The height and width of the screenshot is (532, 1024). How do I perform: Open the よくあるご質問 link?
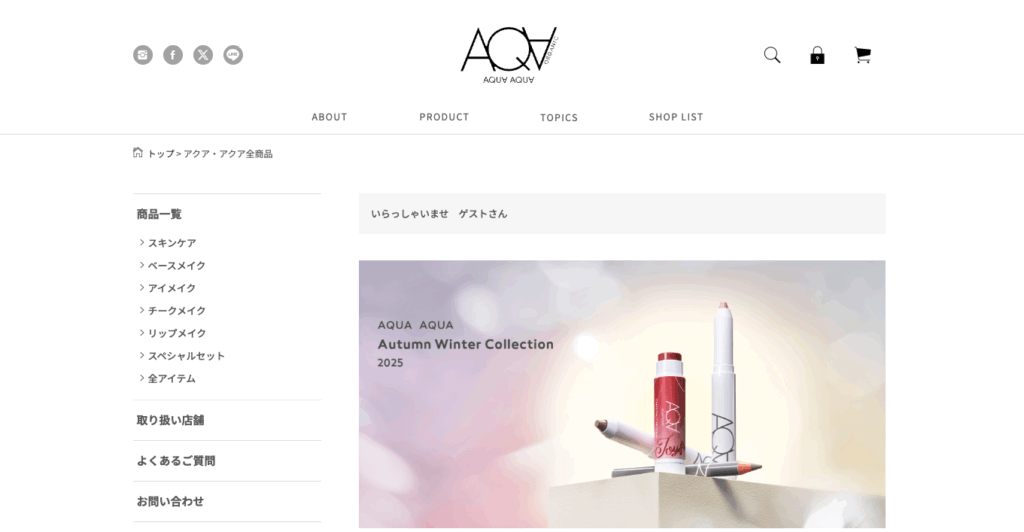[x=176, y=461]
